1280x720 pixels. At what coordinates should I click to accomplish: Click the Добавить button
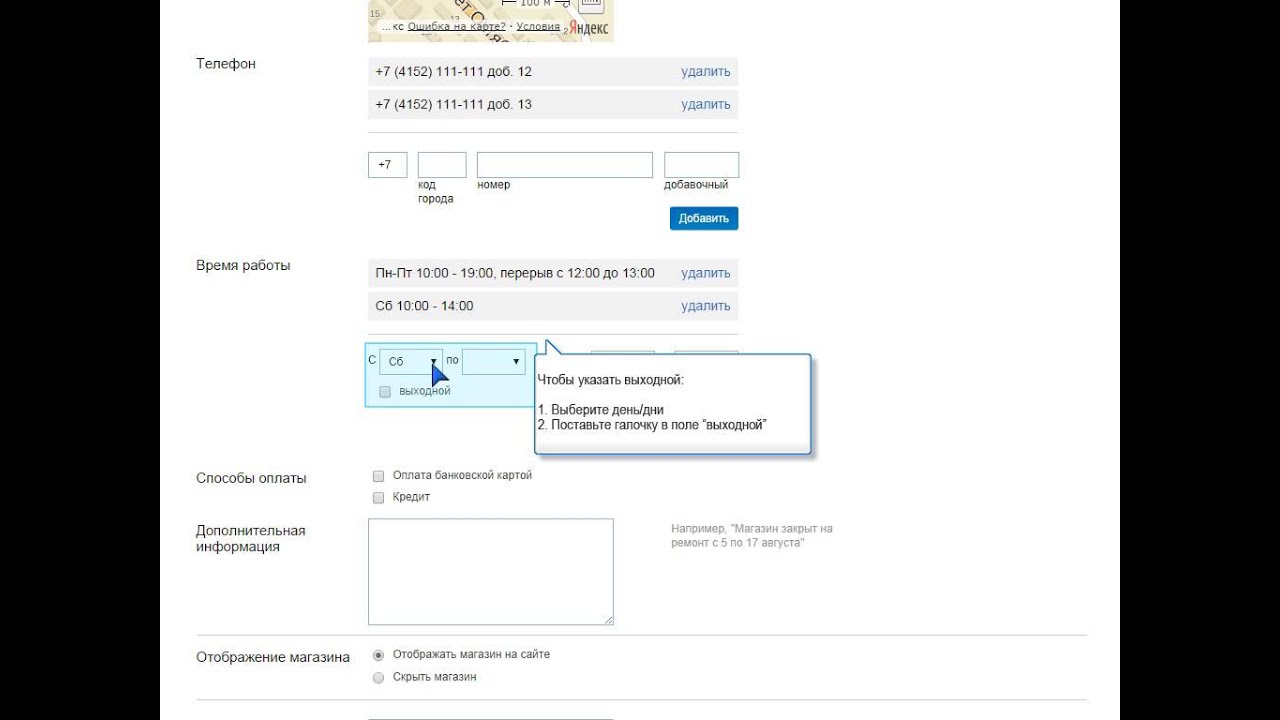(x=704, y=218)
